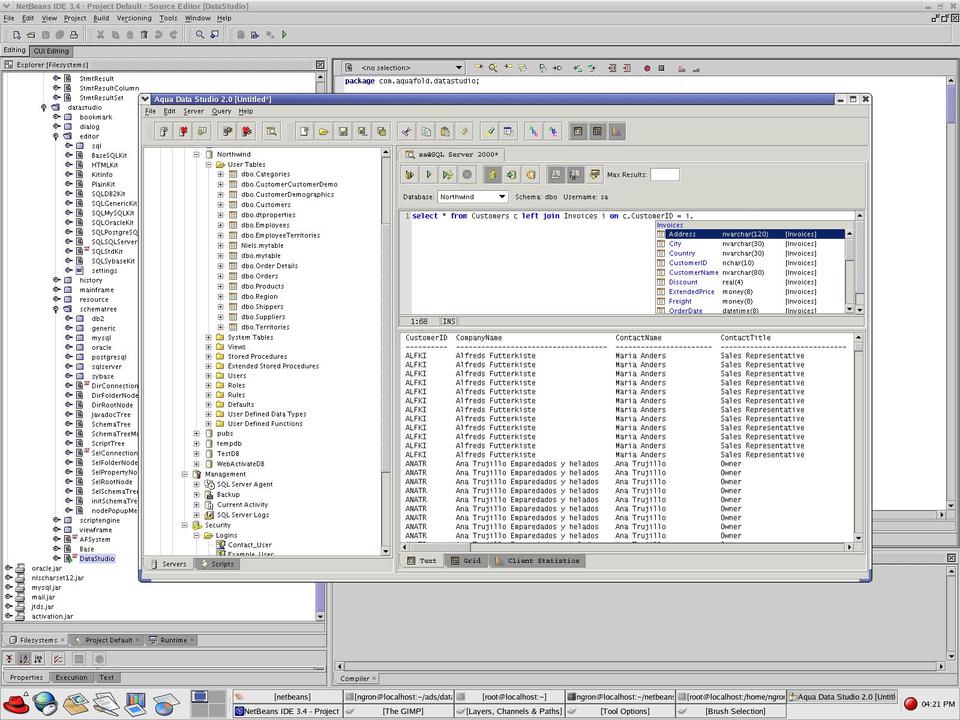Switch to the Scripts tab

point(216,564)
